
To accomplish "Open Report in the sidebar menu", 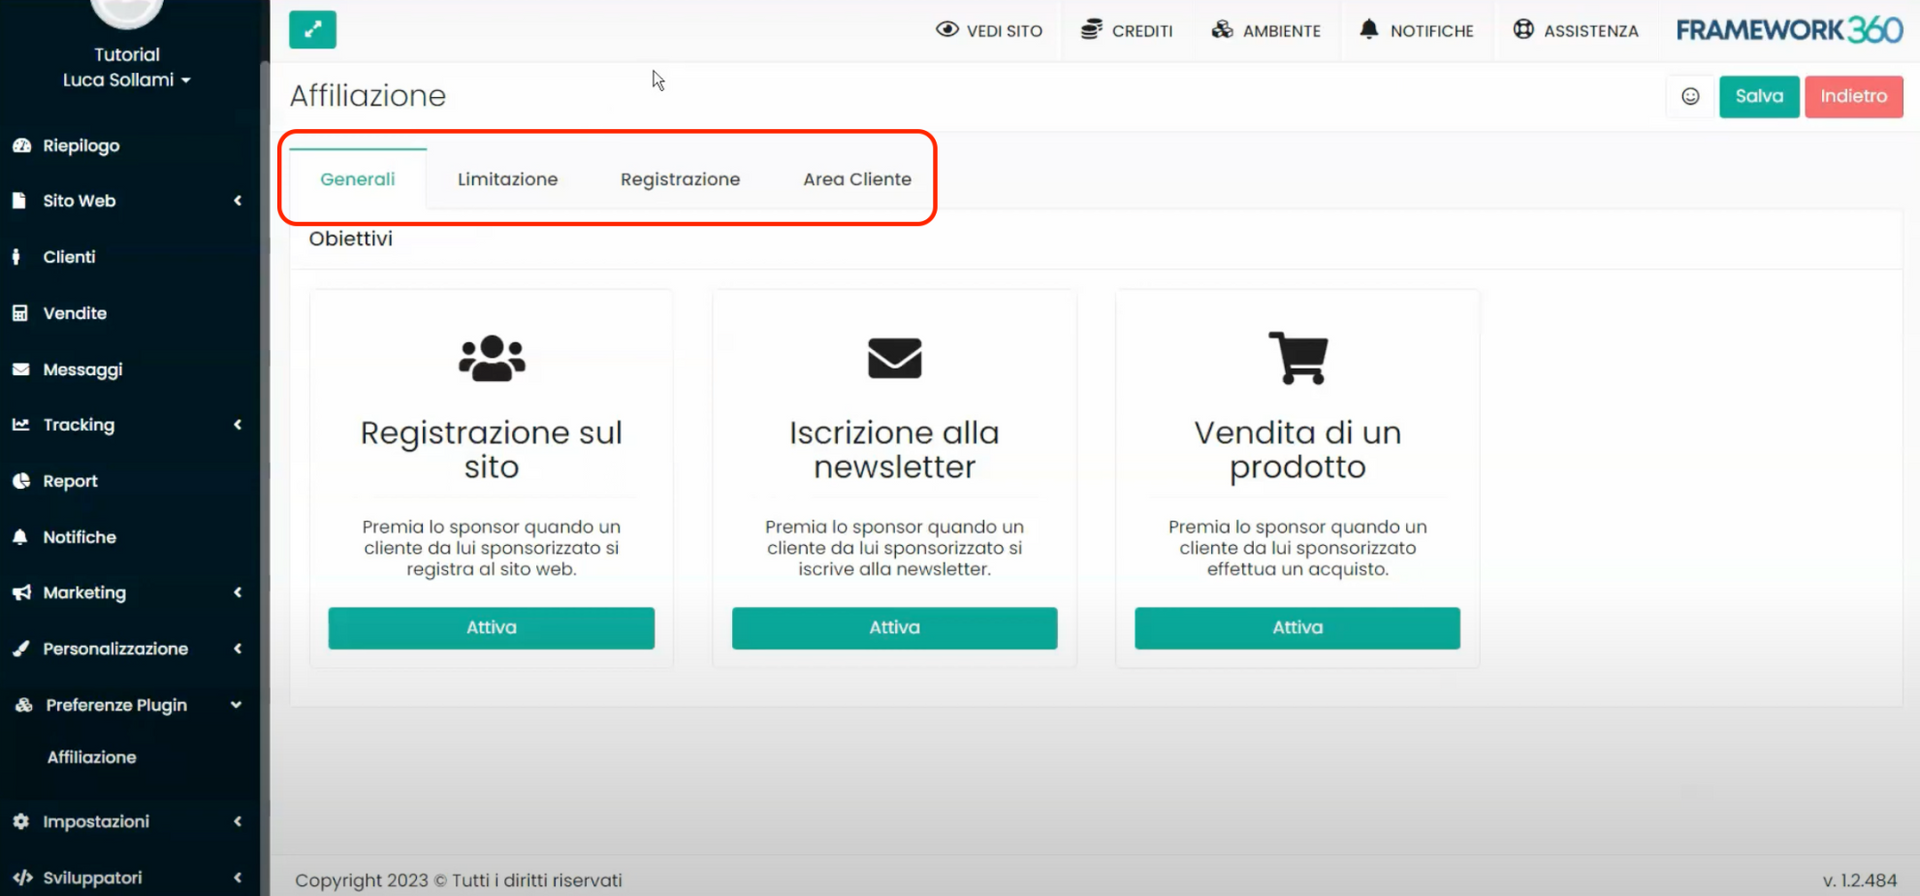I will tap(70, 481).
